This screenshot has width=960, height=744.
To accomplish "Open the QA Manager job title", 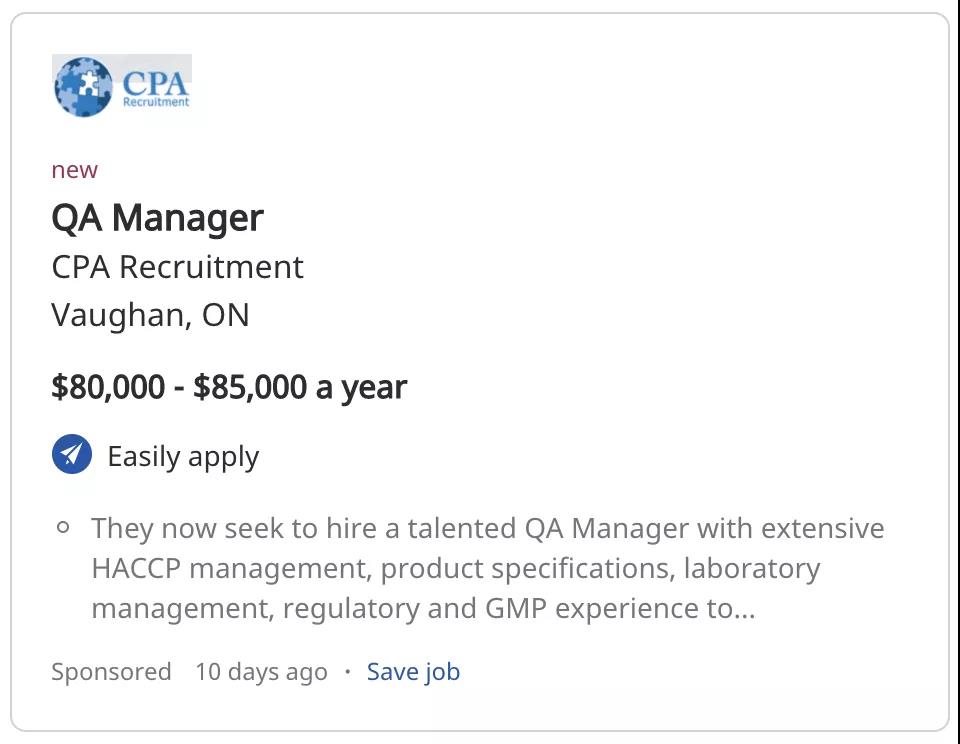I will (x=157, y=218).
